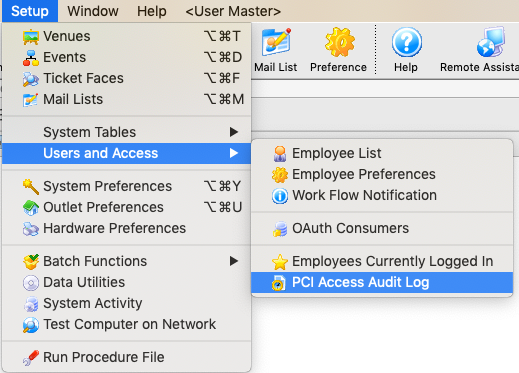Expand the System Tables submenu arrow
The height and width of the screenshot is (373, 519).
[234, 132]
